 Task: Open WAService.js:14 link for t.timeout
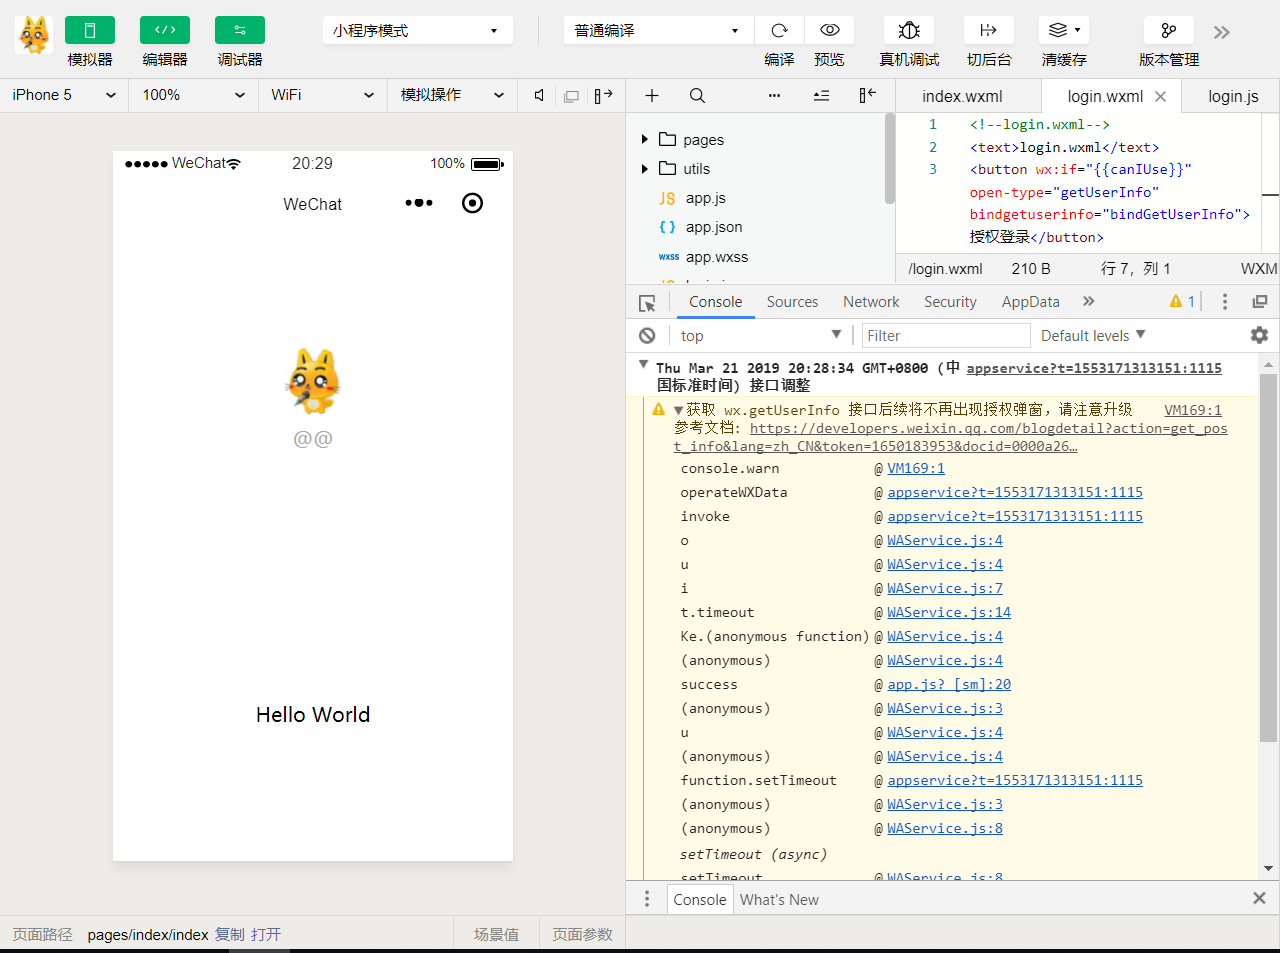pos(949,613)
